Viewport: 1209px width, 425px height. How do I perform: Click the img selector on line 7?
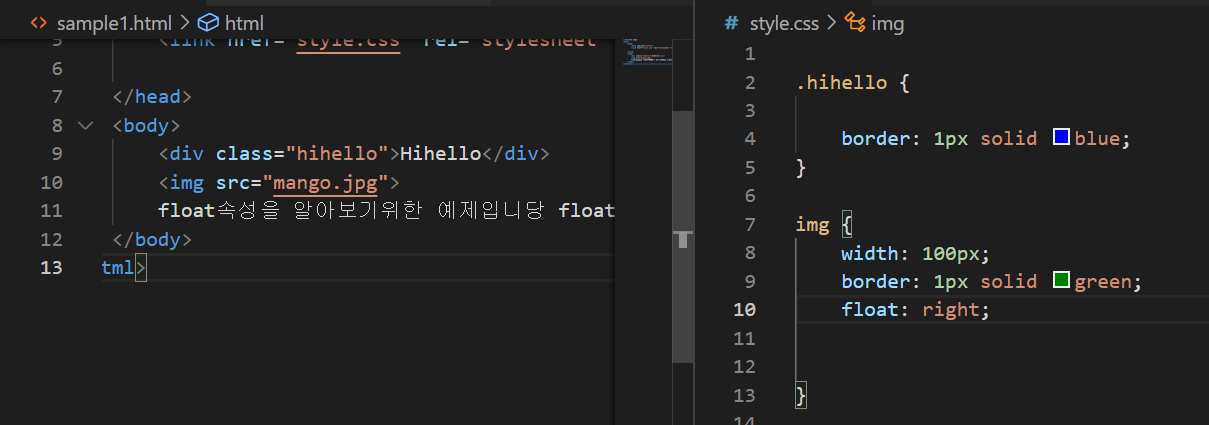pyautogui.click(x=813, y=225)
